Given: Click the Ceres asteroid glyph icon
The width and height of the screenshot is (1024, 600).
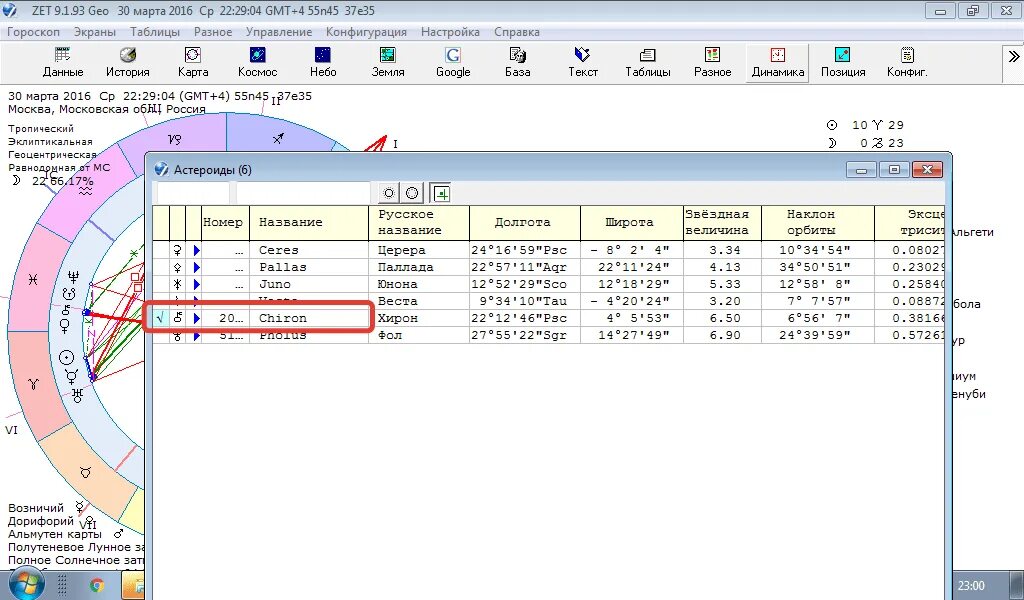Looking at the screenshot, I should click(x=177, y=250).
